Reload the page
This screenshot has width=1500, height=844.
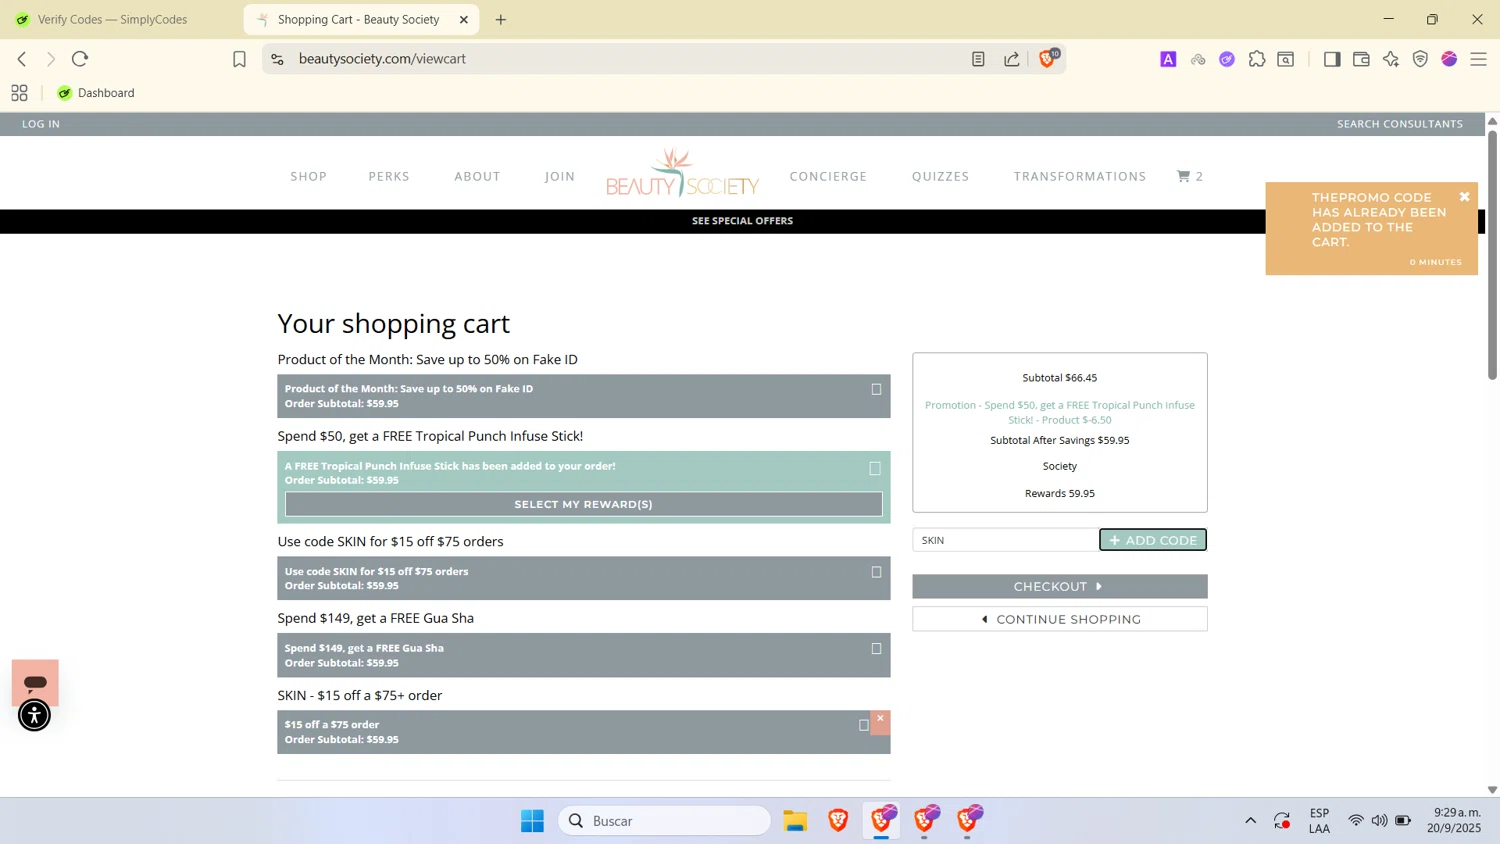80,59
